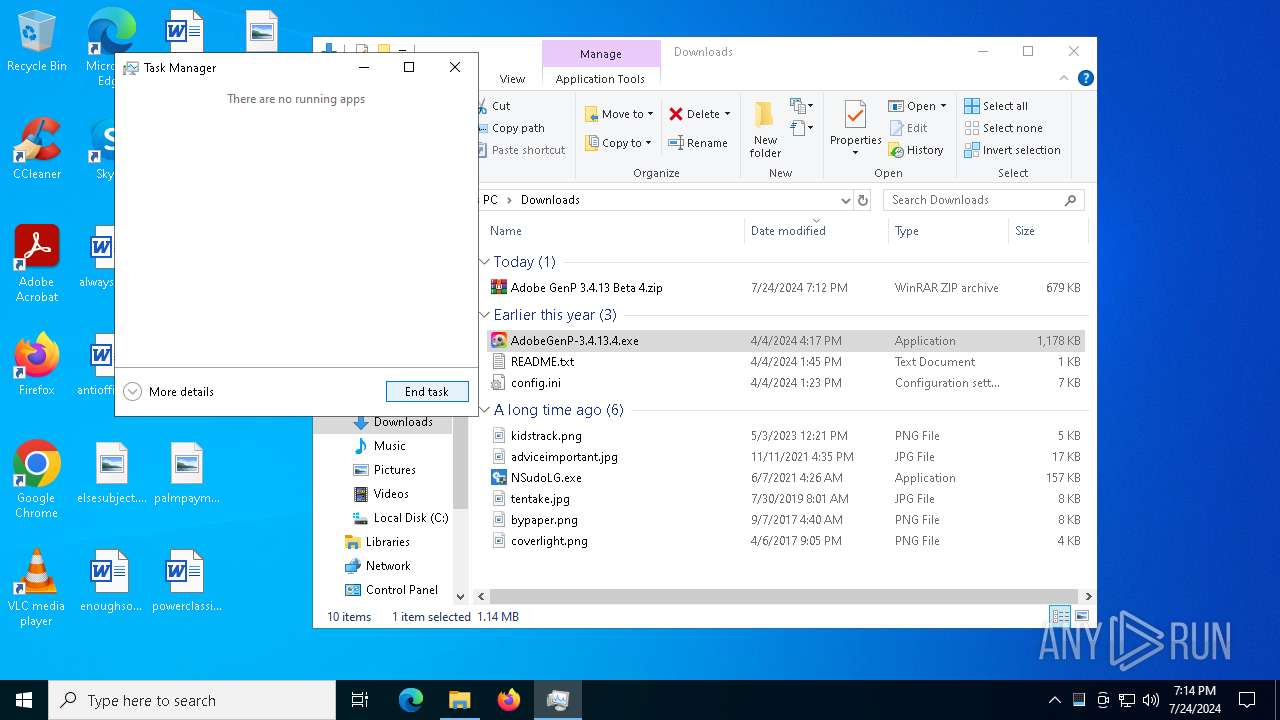Image resolution: width=1280 pixels, height=720 pixels.
Task: Click the Task Manager taskbar icon
Action: 558,700
